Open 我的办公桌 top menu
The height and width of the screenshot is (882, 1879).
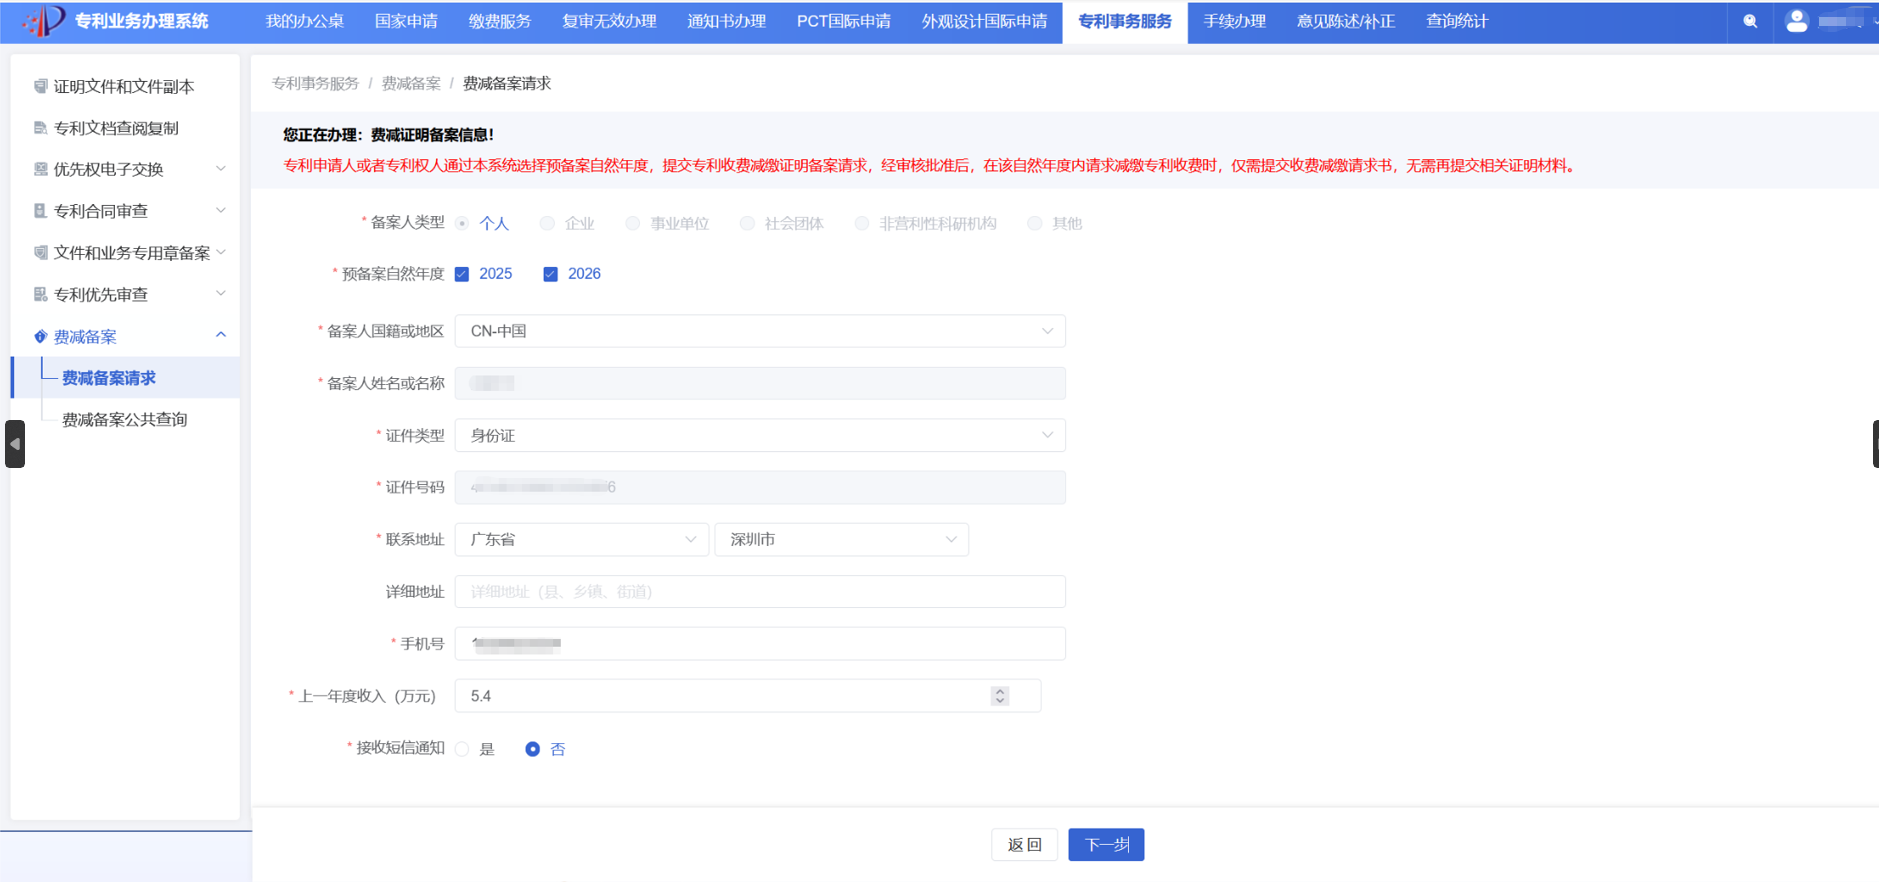tap(304, 21)
